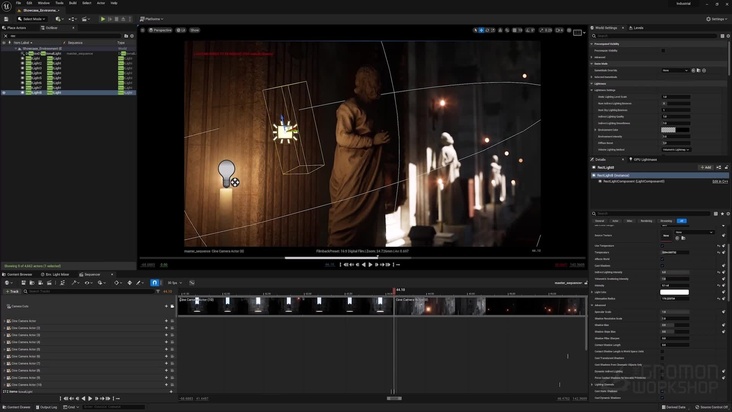Switch to the Env. Light Mixer tab

[55, 274]
